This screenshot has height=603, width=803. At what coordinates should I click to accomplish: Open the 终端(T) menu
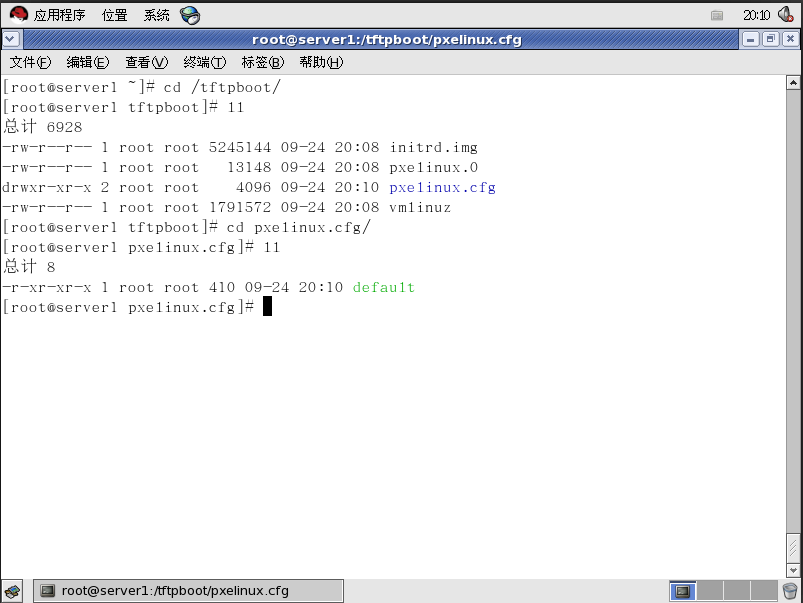(204, 63)
